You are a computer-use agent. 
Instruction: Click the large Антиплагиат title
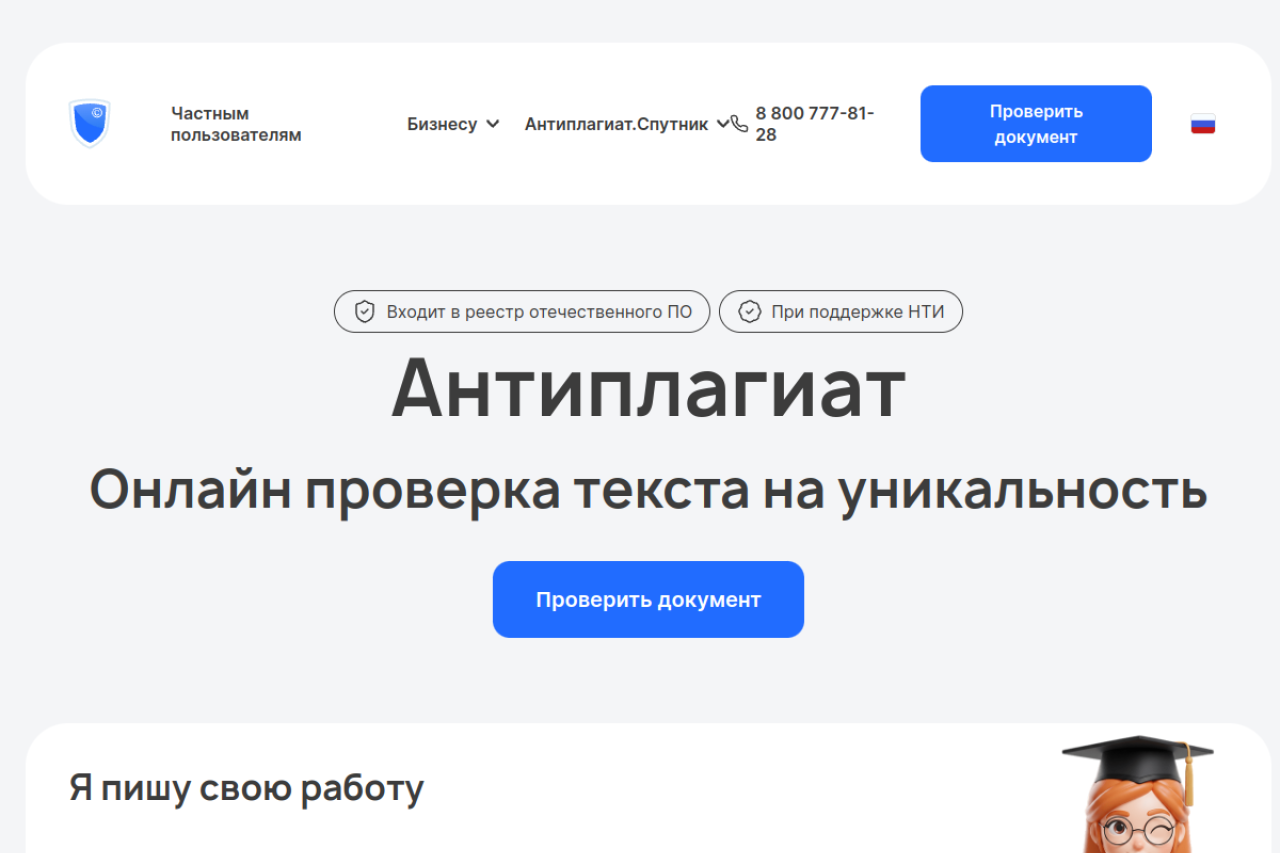[x=648, y=387]
